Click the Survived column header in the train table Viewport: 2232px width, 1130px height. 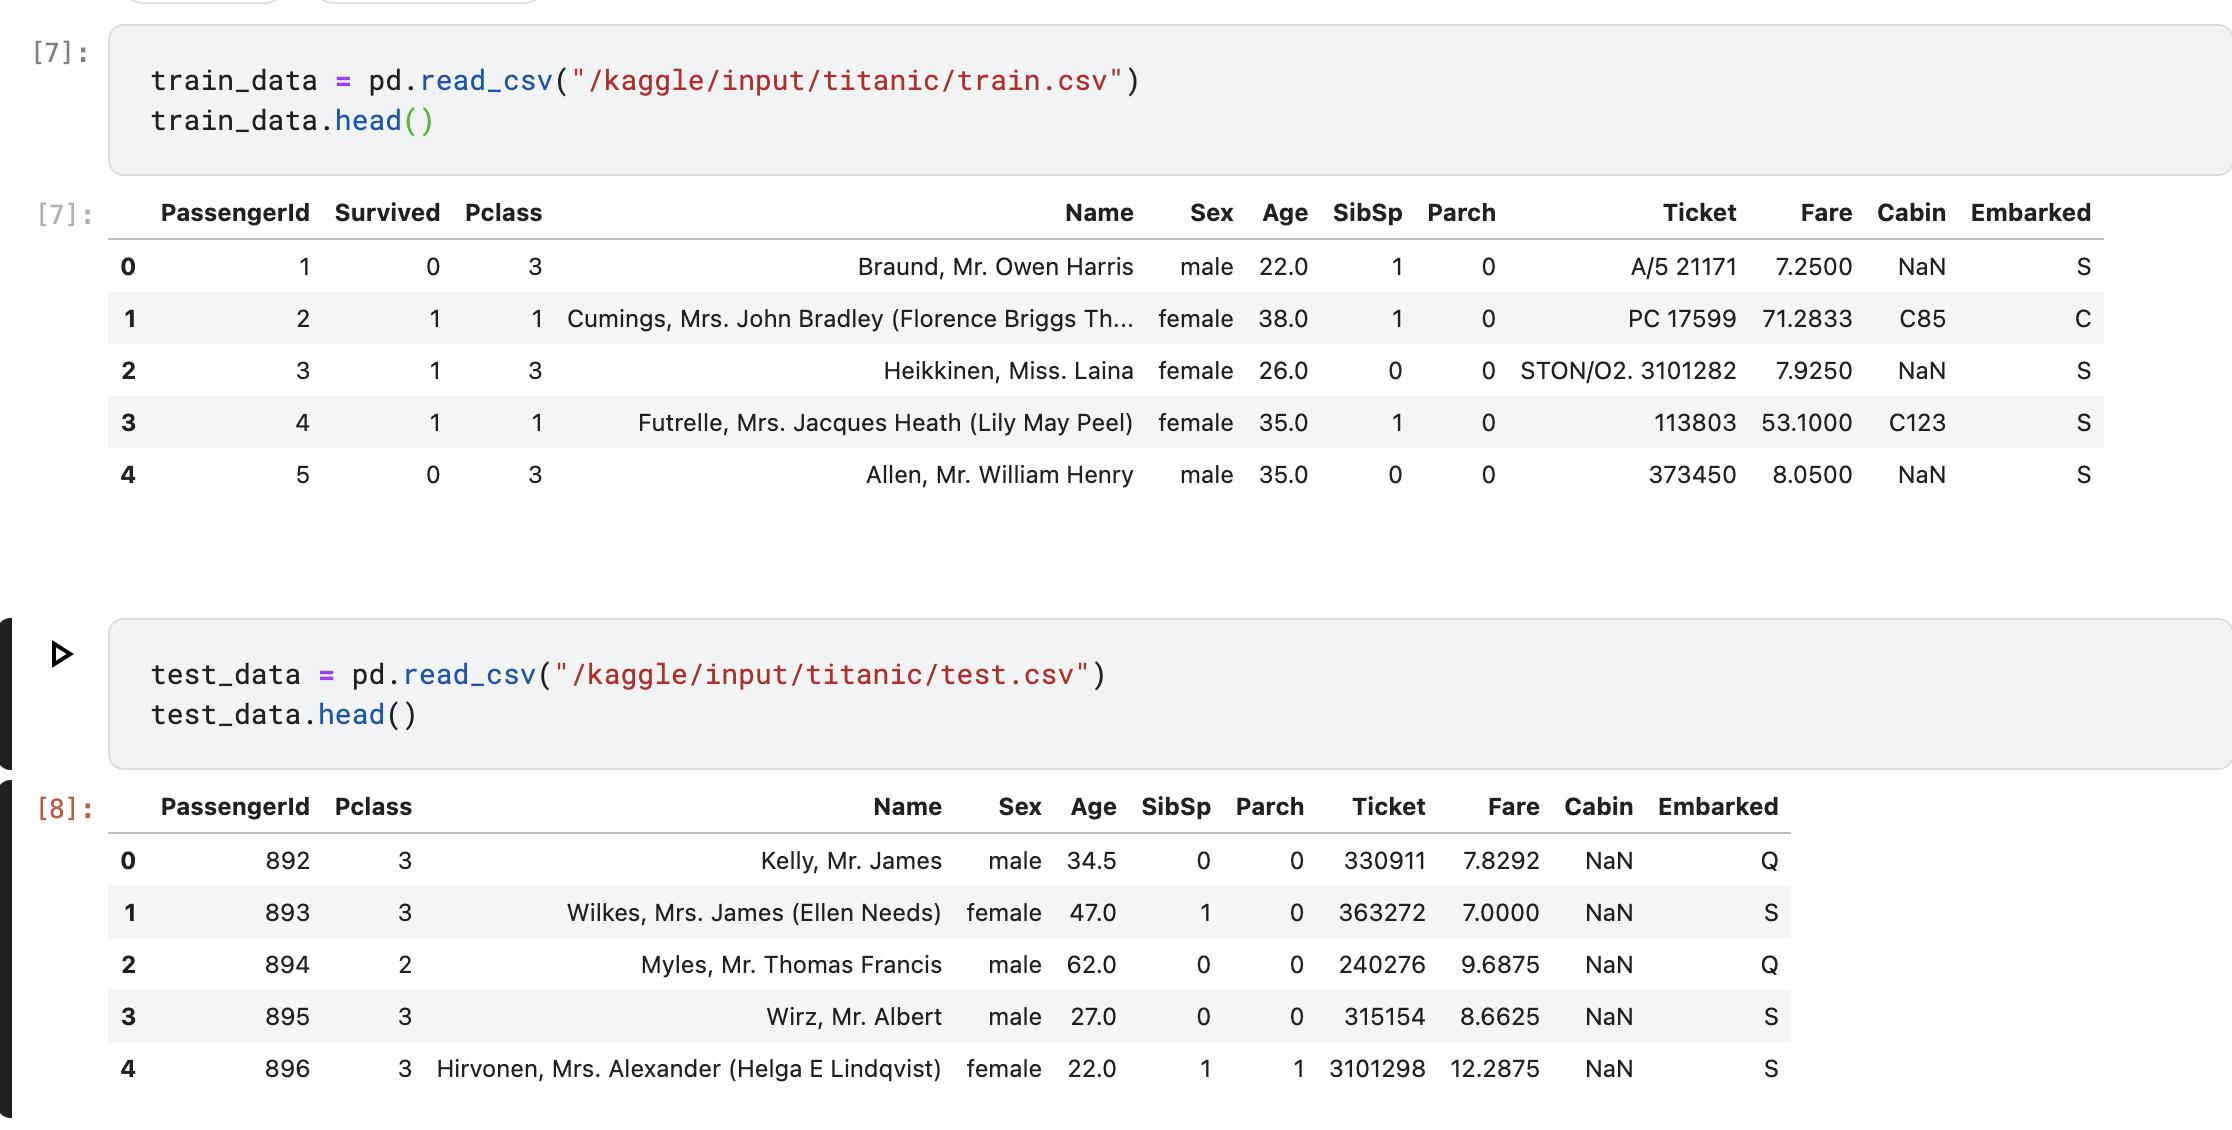(387, 213)
